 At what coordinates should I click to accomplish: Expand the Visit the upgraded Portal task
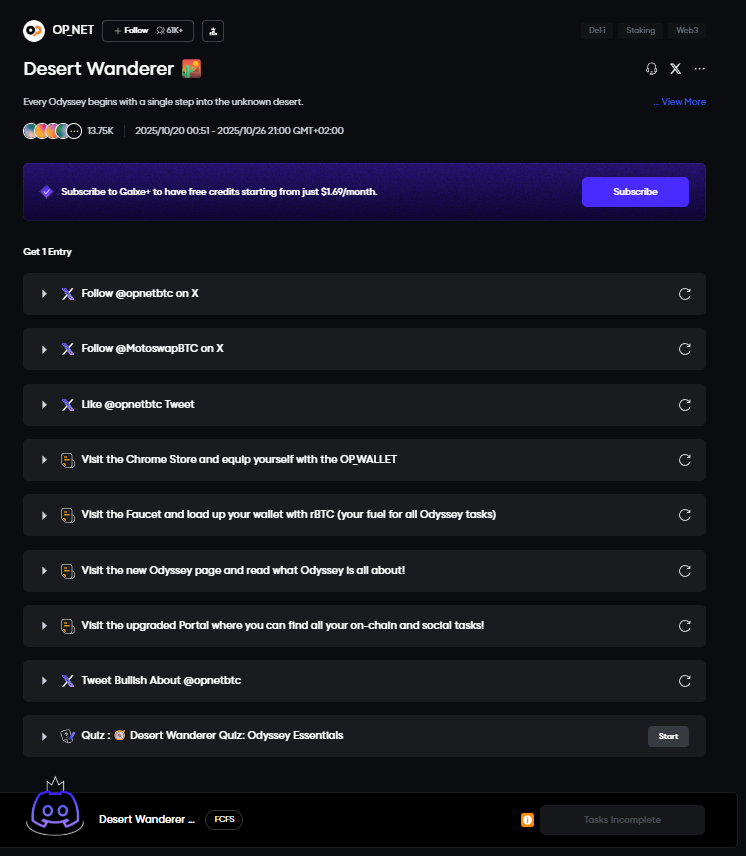coord(45,626)
